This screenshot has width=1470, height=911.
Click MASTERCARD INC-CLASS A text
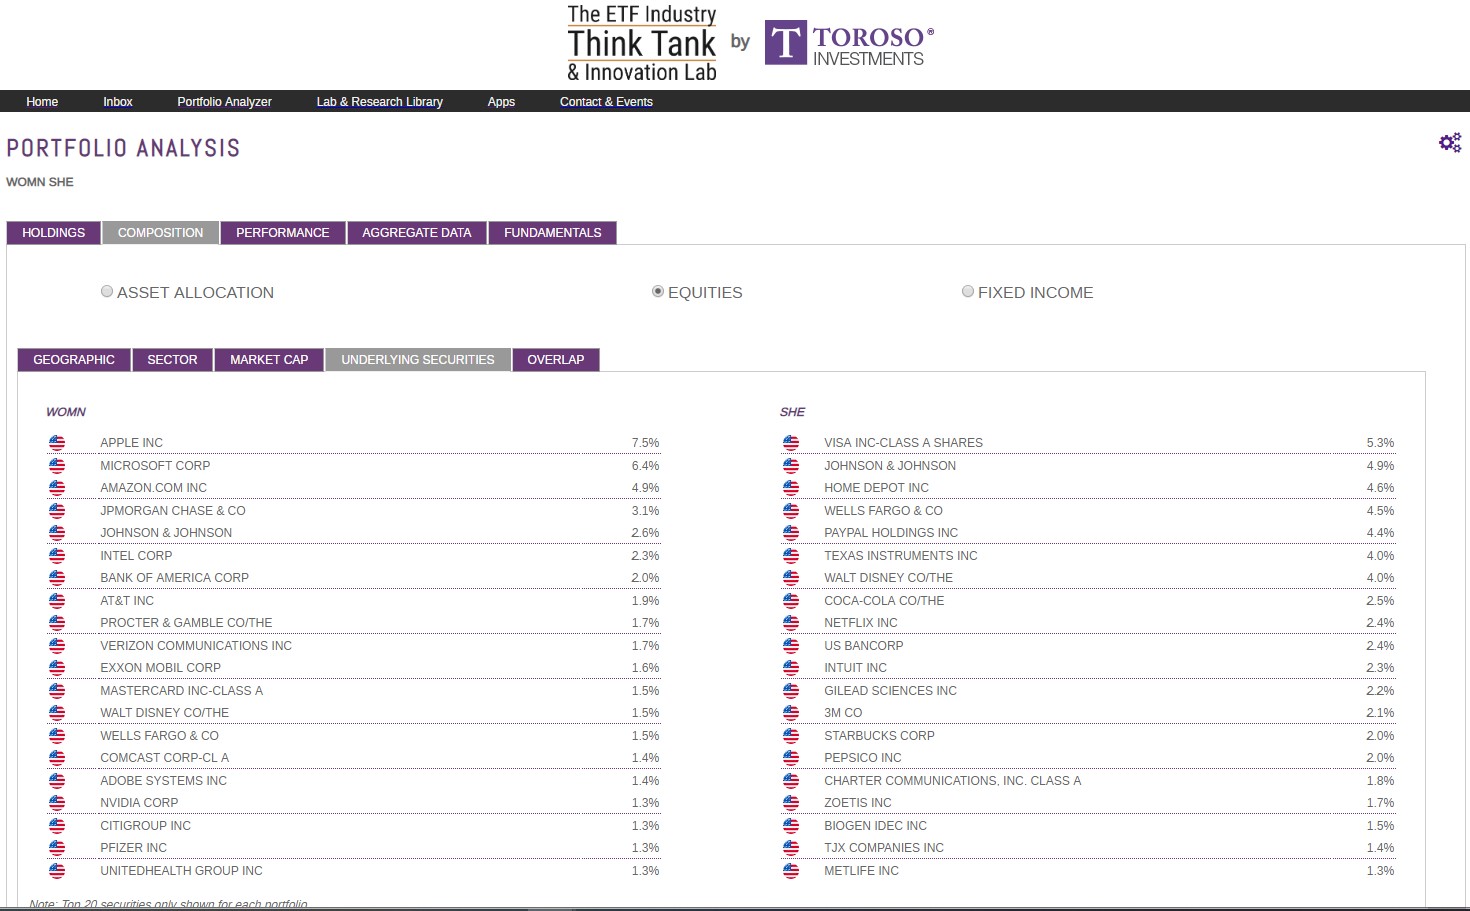(x=182, y=691)
